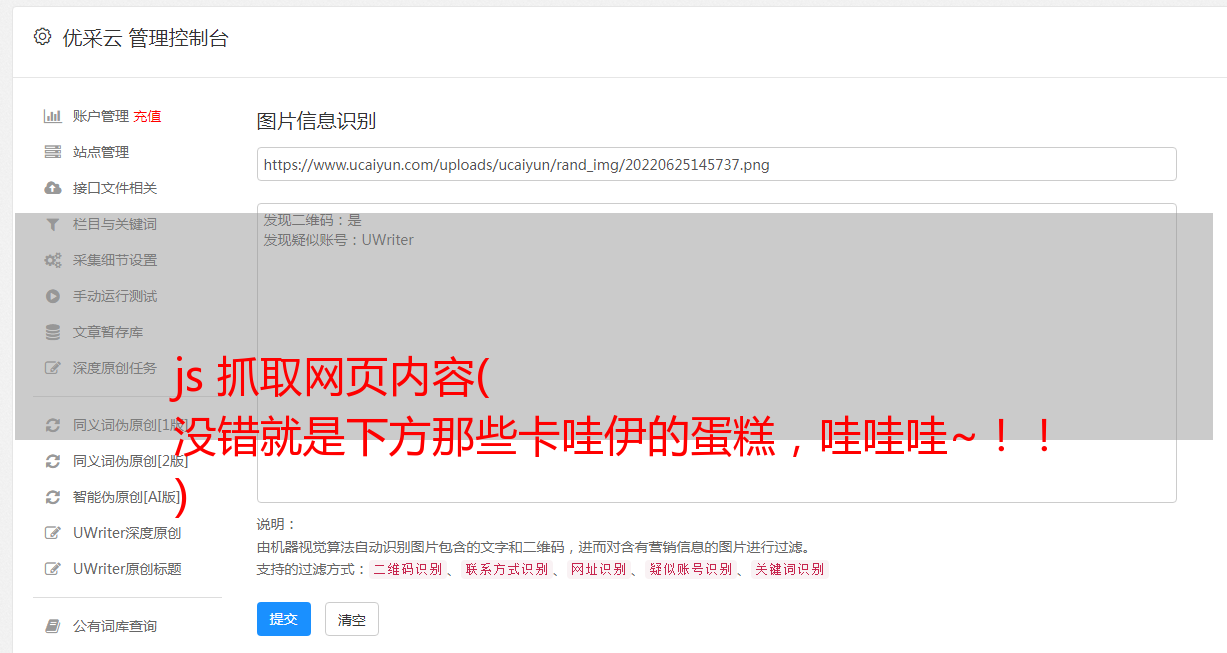Open 站点管理 menu item

coord(101,152)
